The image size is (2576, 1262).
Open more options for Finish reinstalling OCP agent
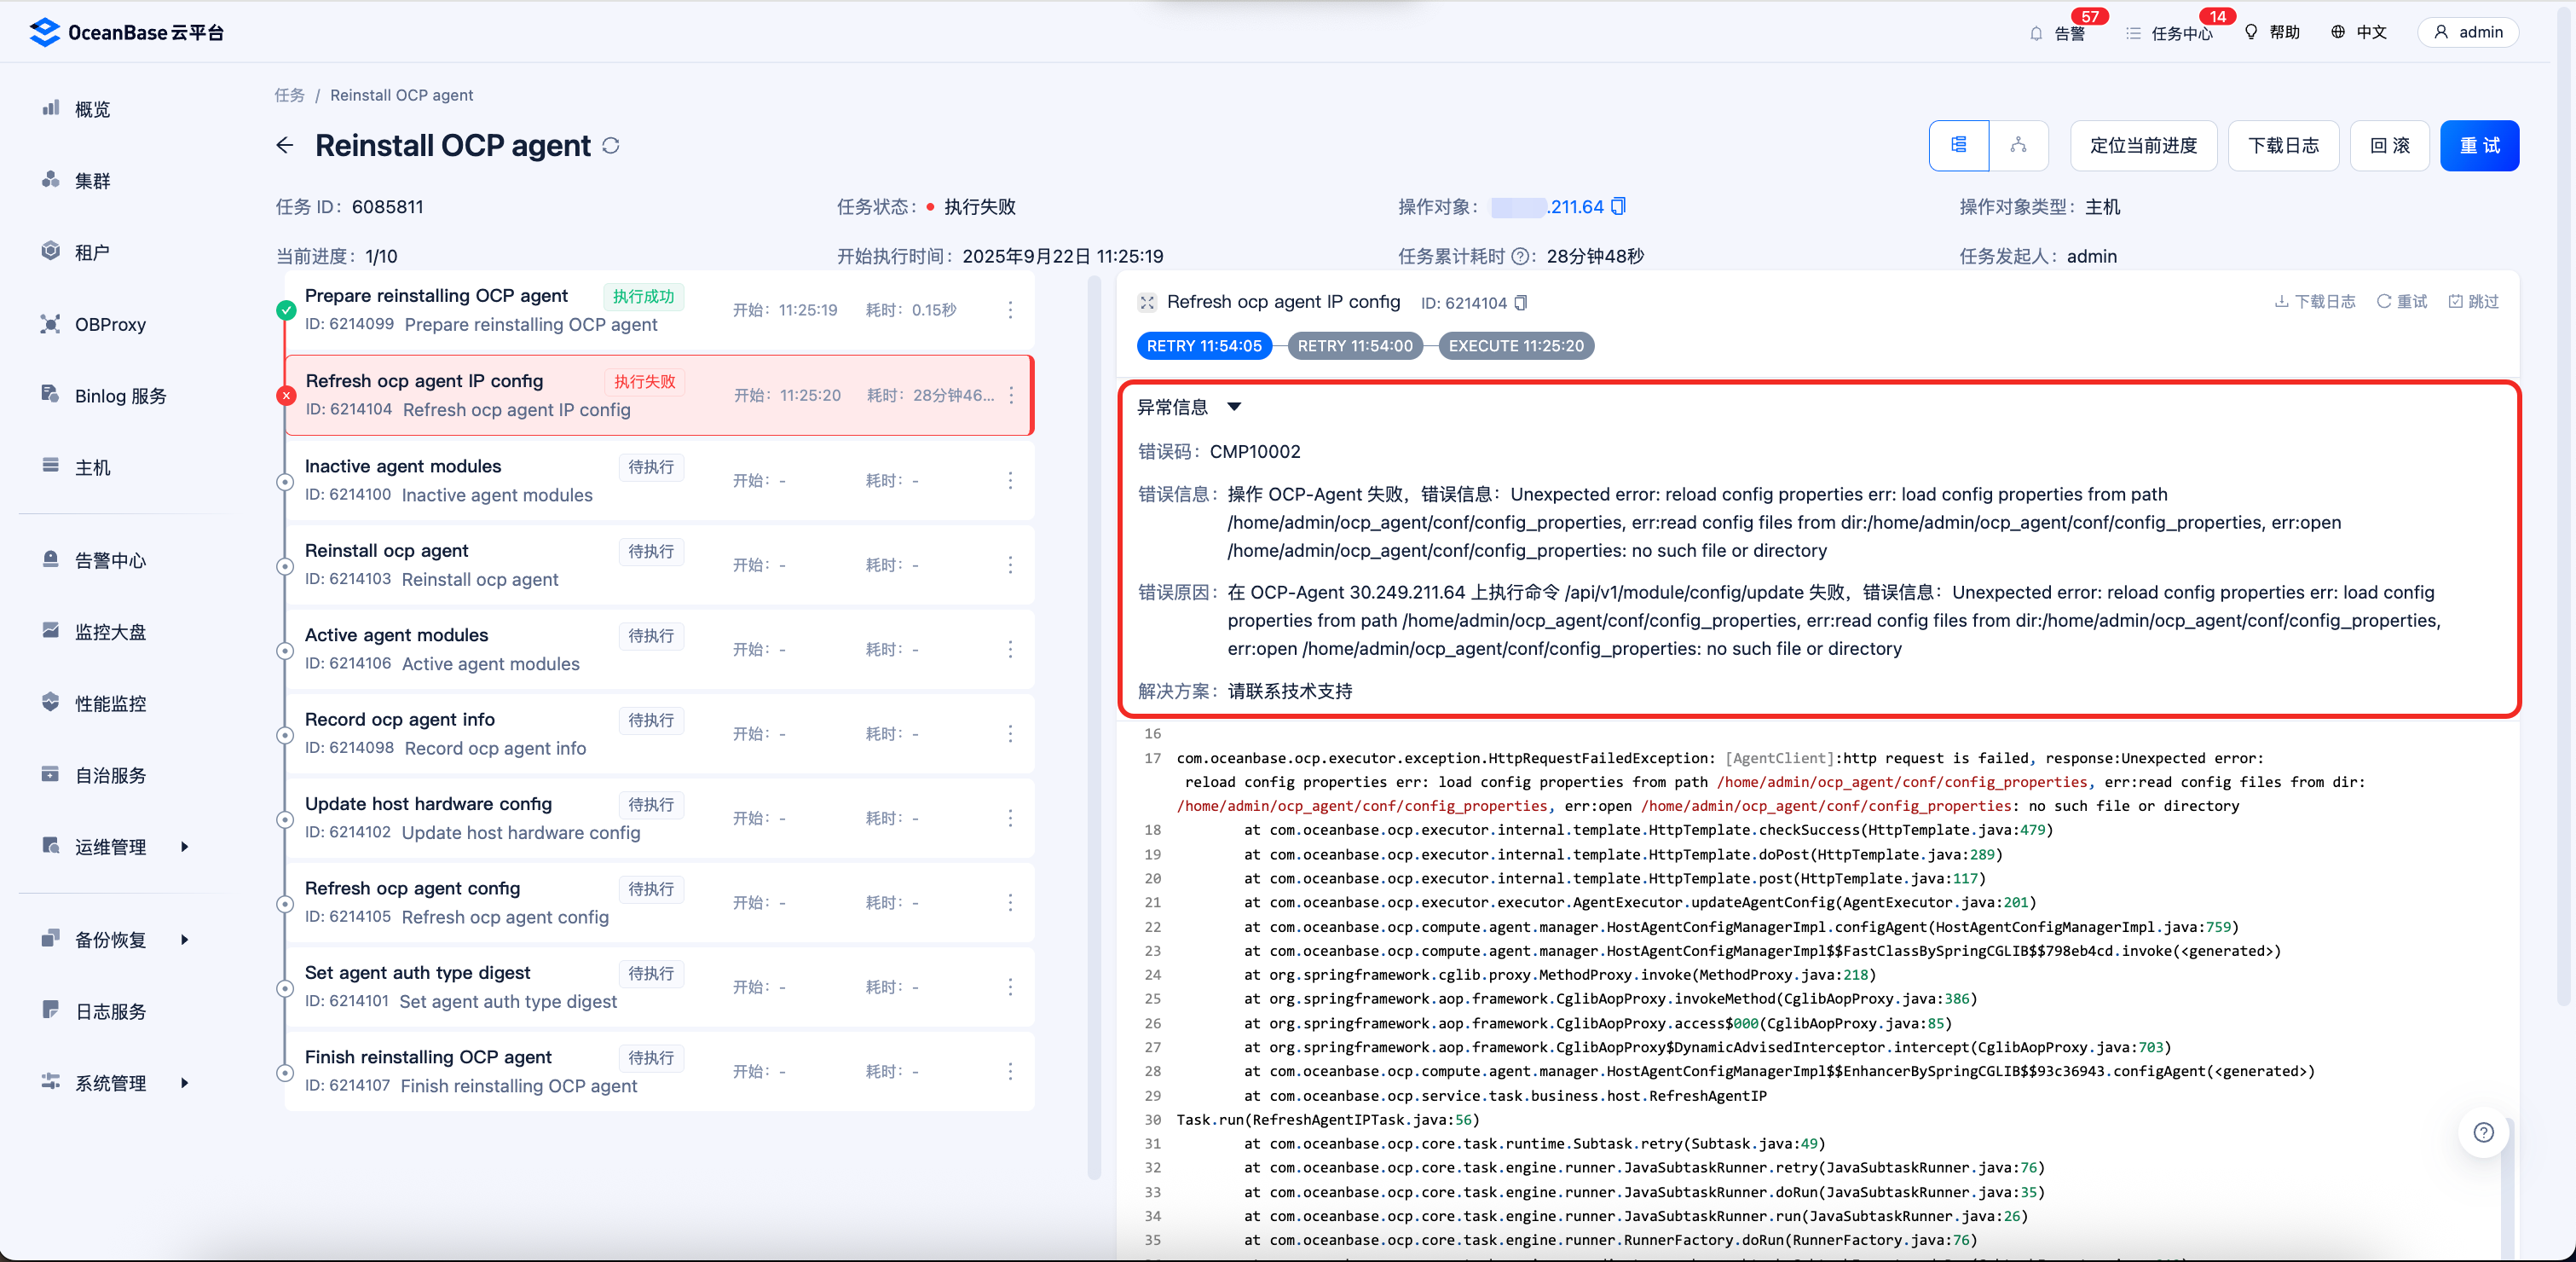pyautogui.click(x=1010, y=1071)
